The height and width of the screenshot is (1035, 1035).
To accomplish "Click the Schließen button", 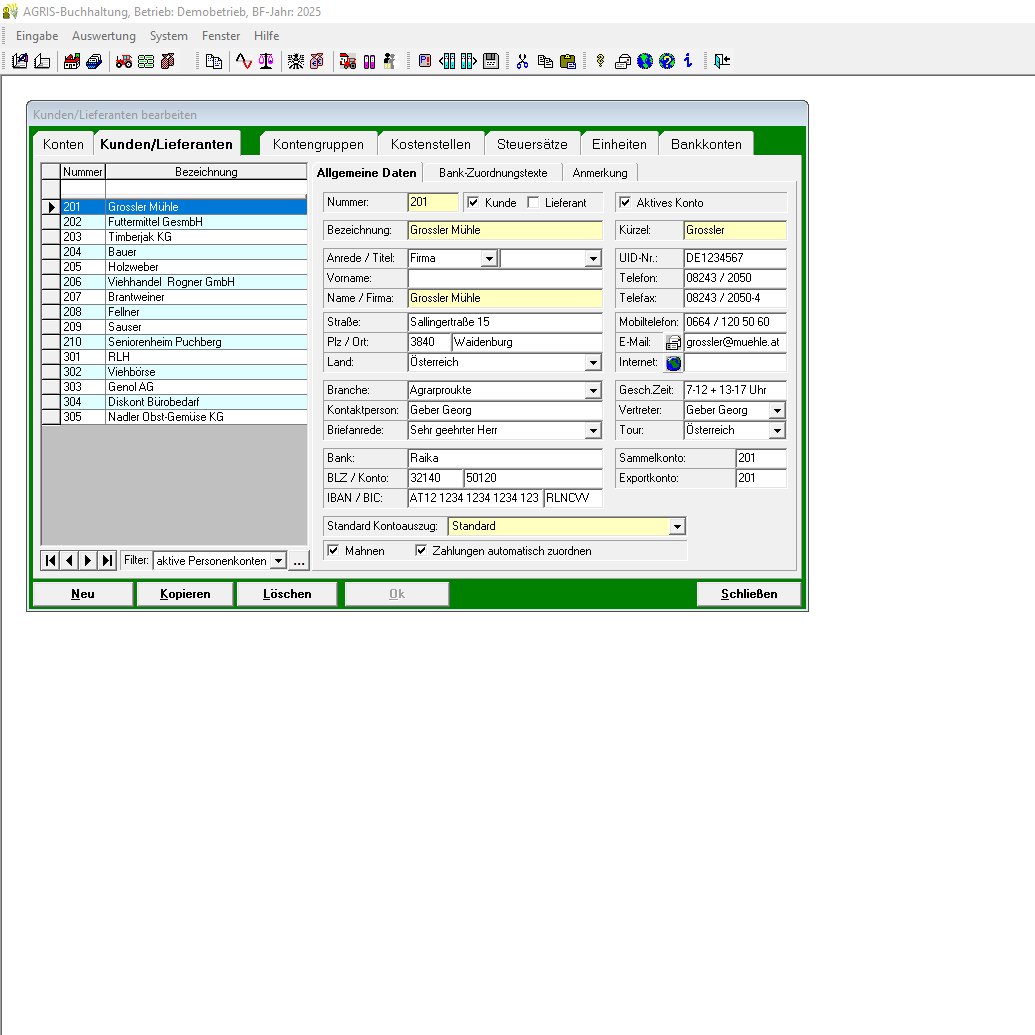I will [749, 594].
